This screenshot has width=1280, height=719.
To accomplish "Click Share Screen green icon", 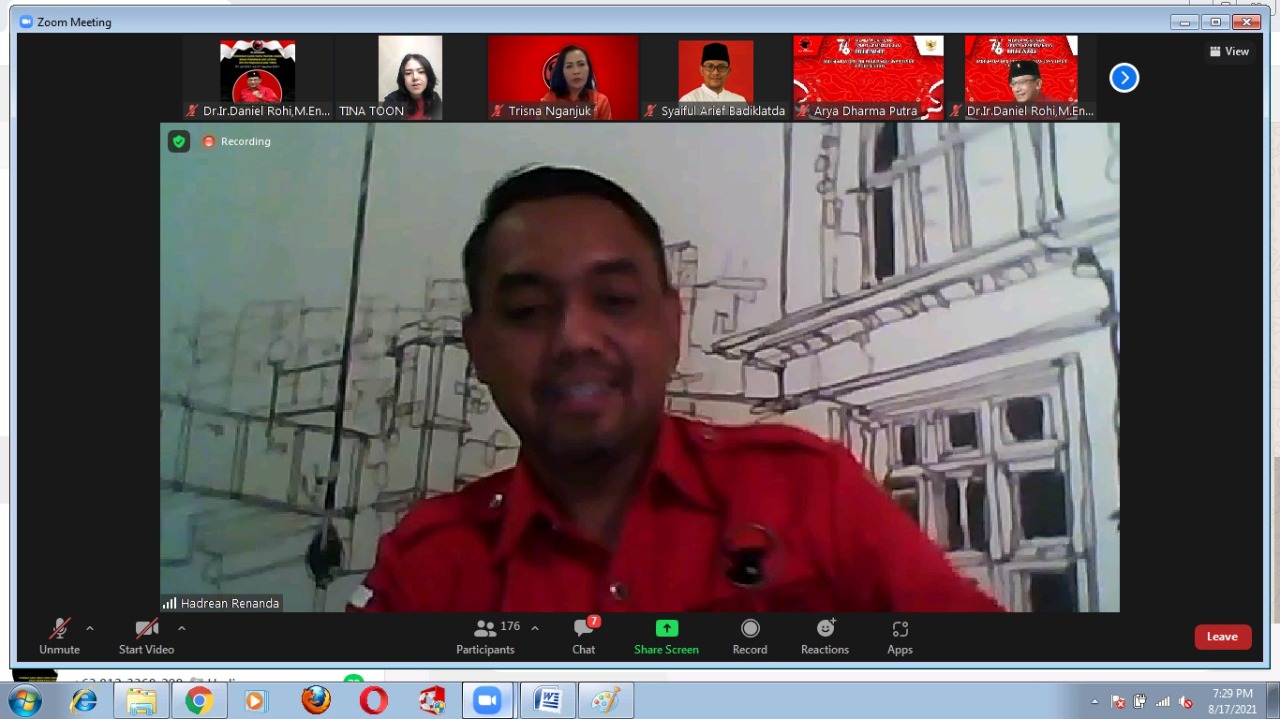I will [666, 629].
